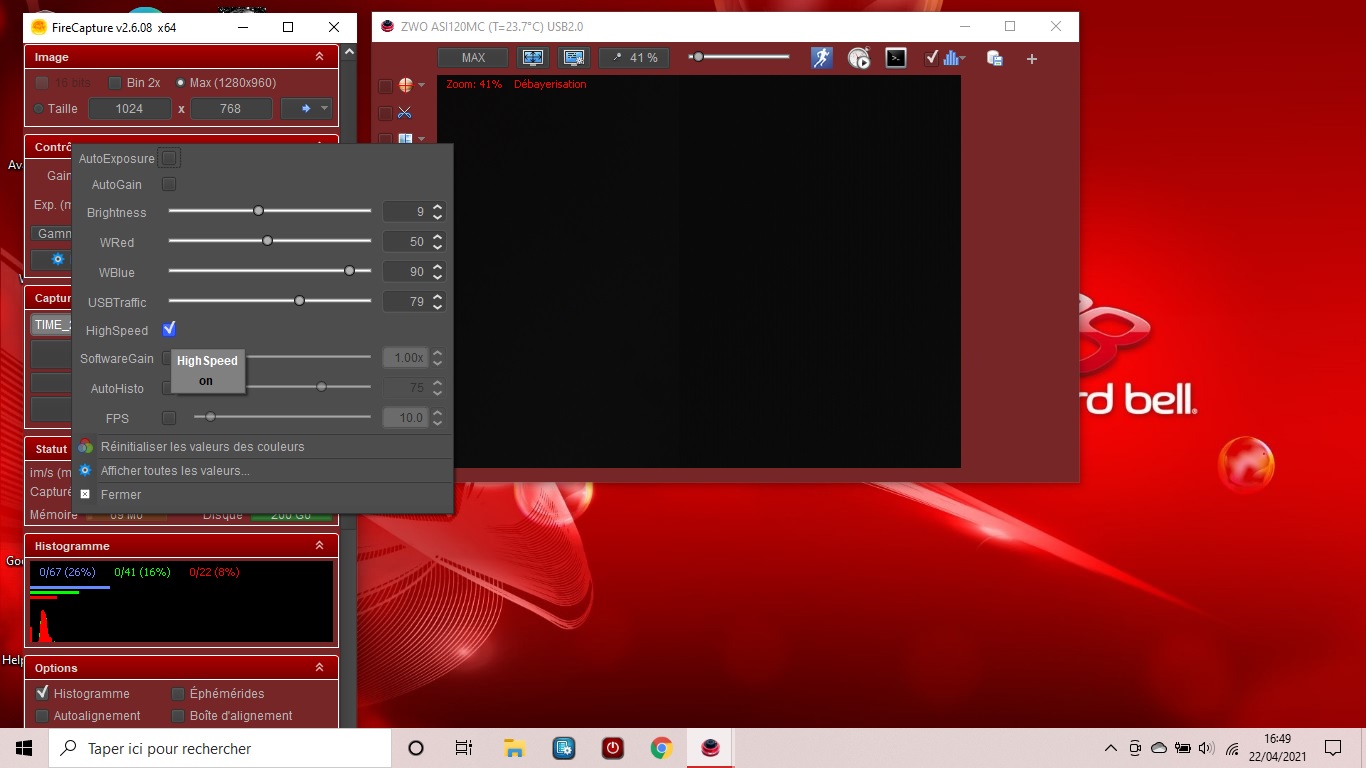
Task: Launch File Explorer from the taskbar
Action: coord(514,748)
